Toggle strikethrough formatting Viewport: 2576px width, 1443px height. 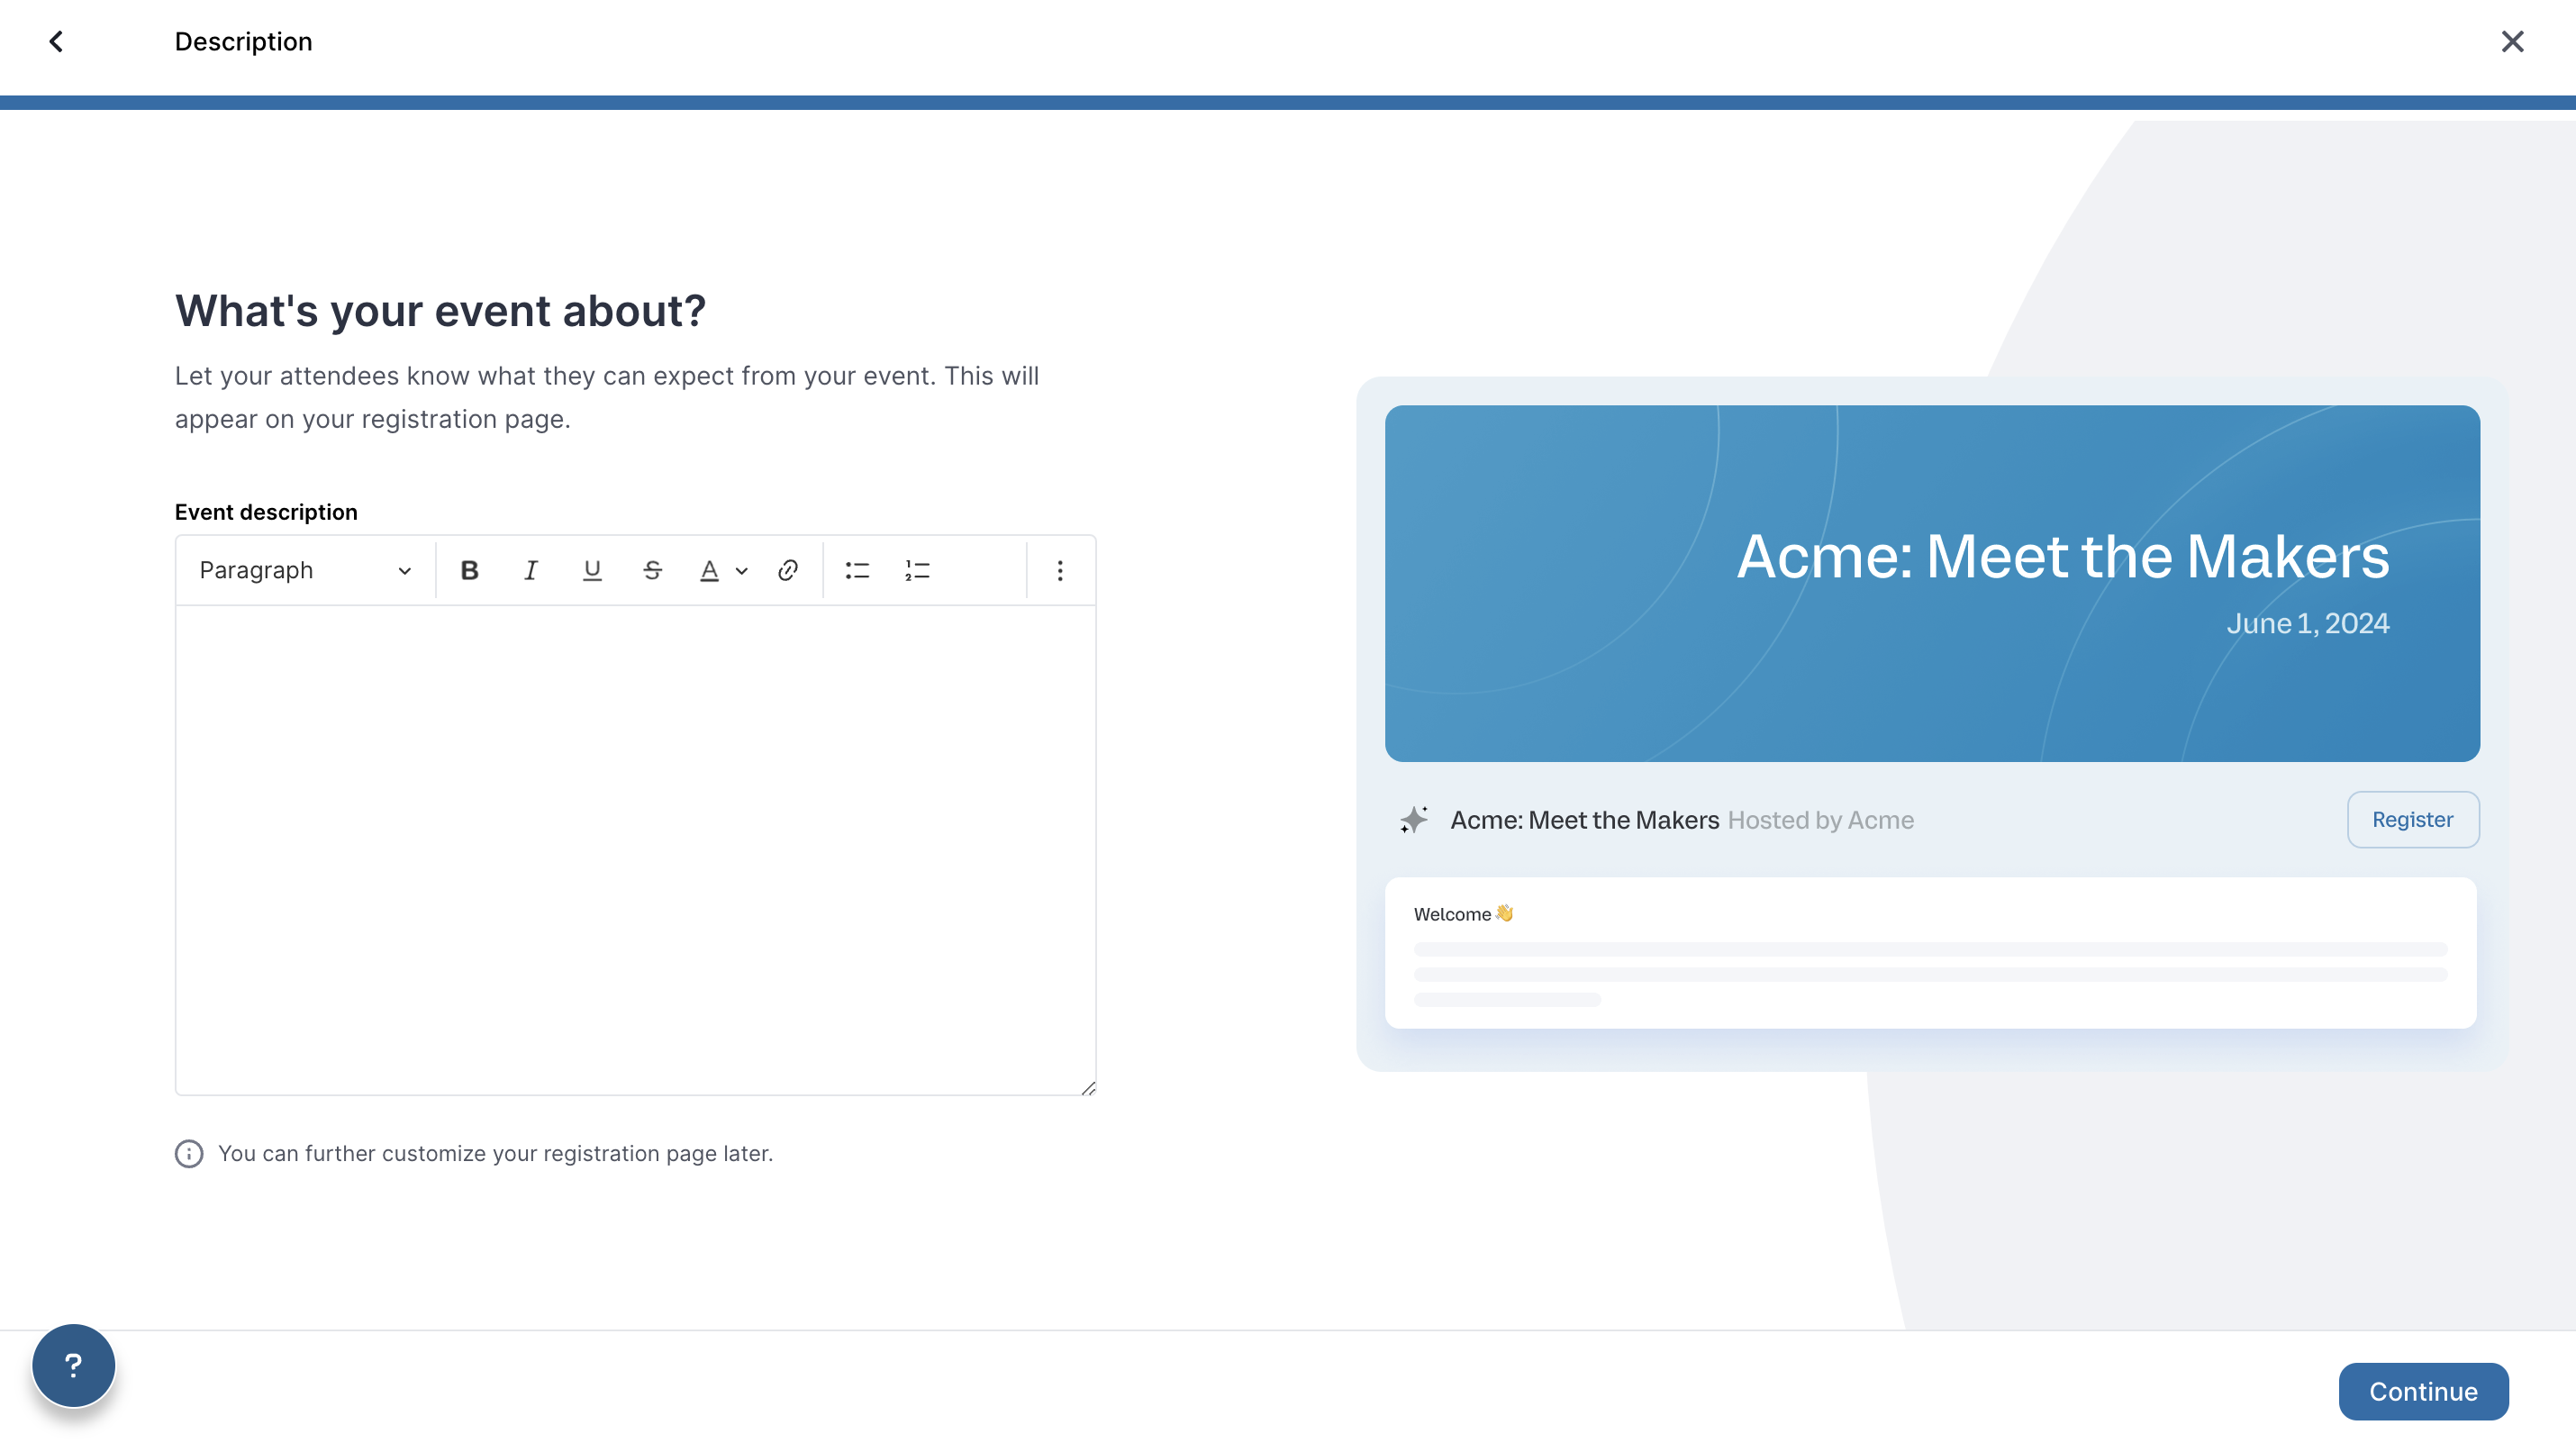(653, 570)
